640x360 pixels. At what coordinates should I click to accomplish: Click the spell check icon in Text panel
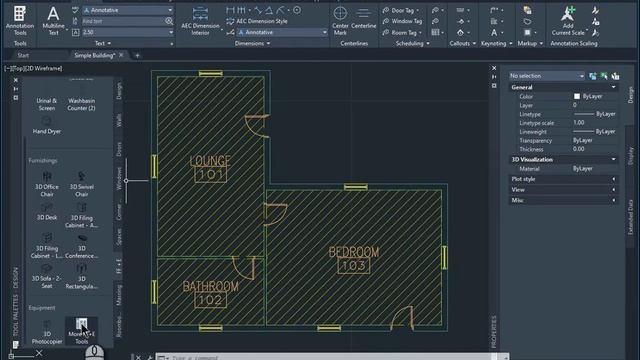(x=75, y=10)
